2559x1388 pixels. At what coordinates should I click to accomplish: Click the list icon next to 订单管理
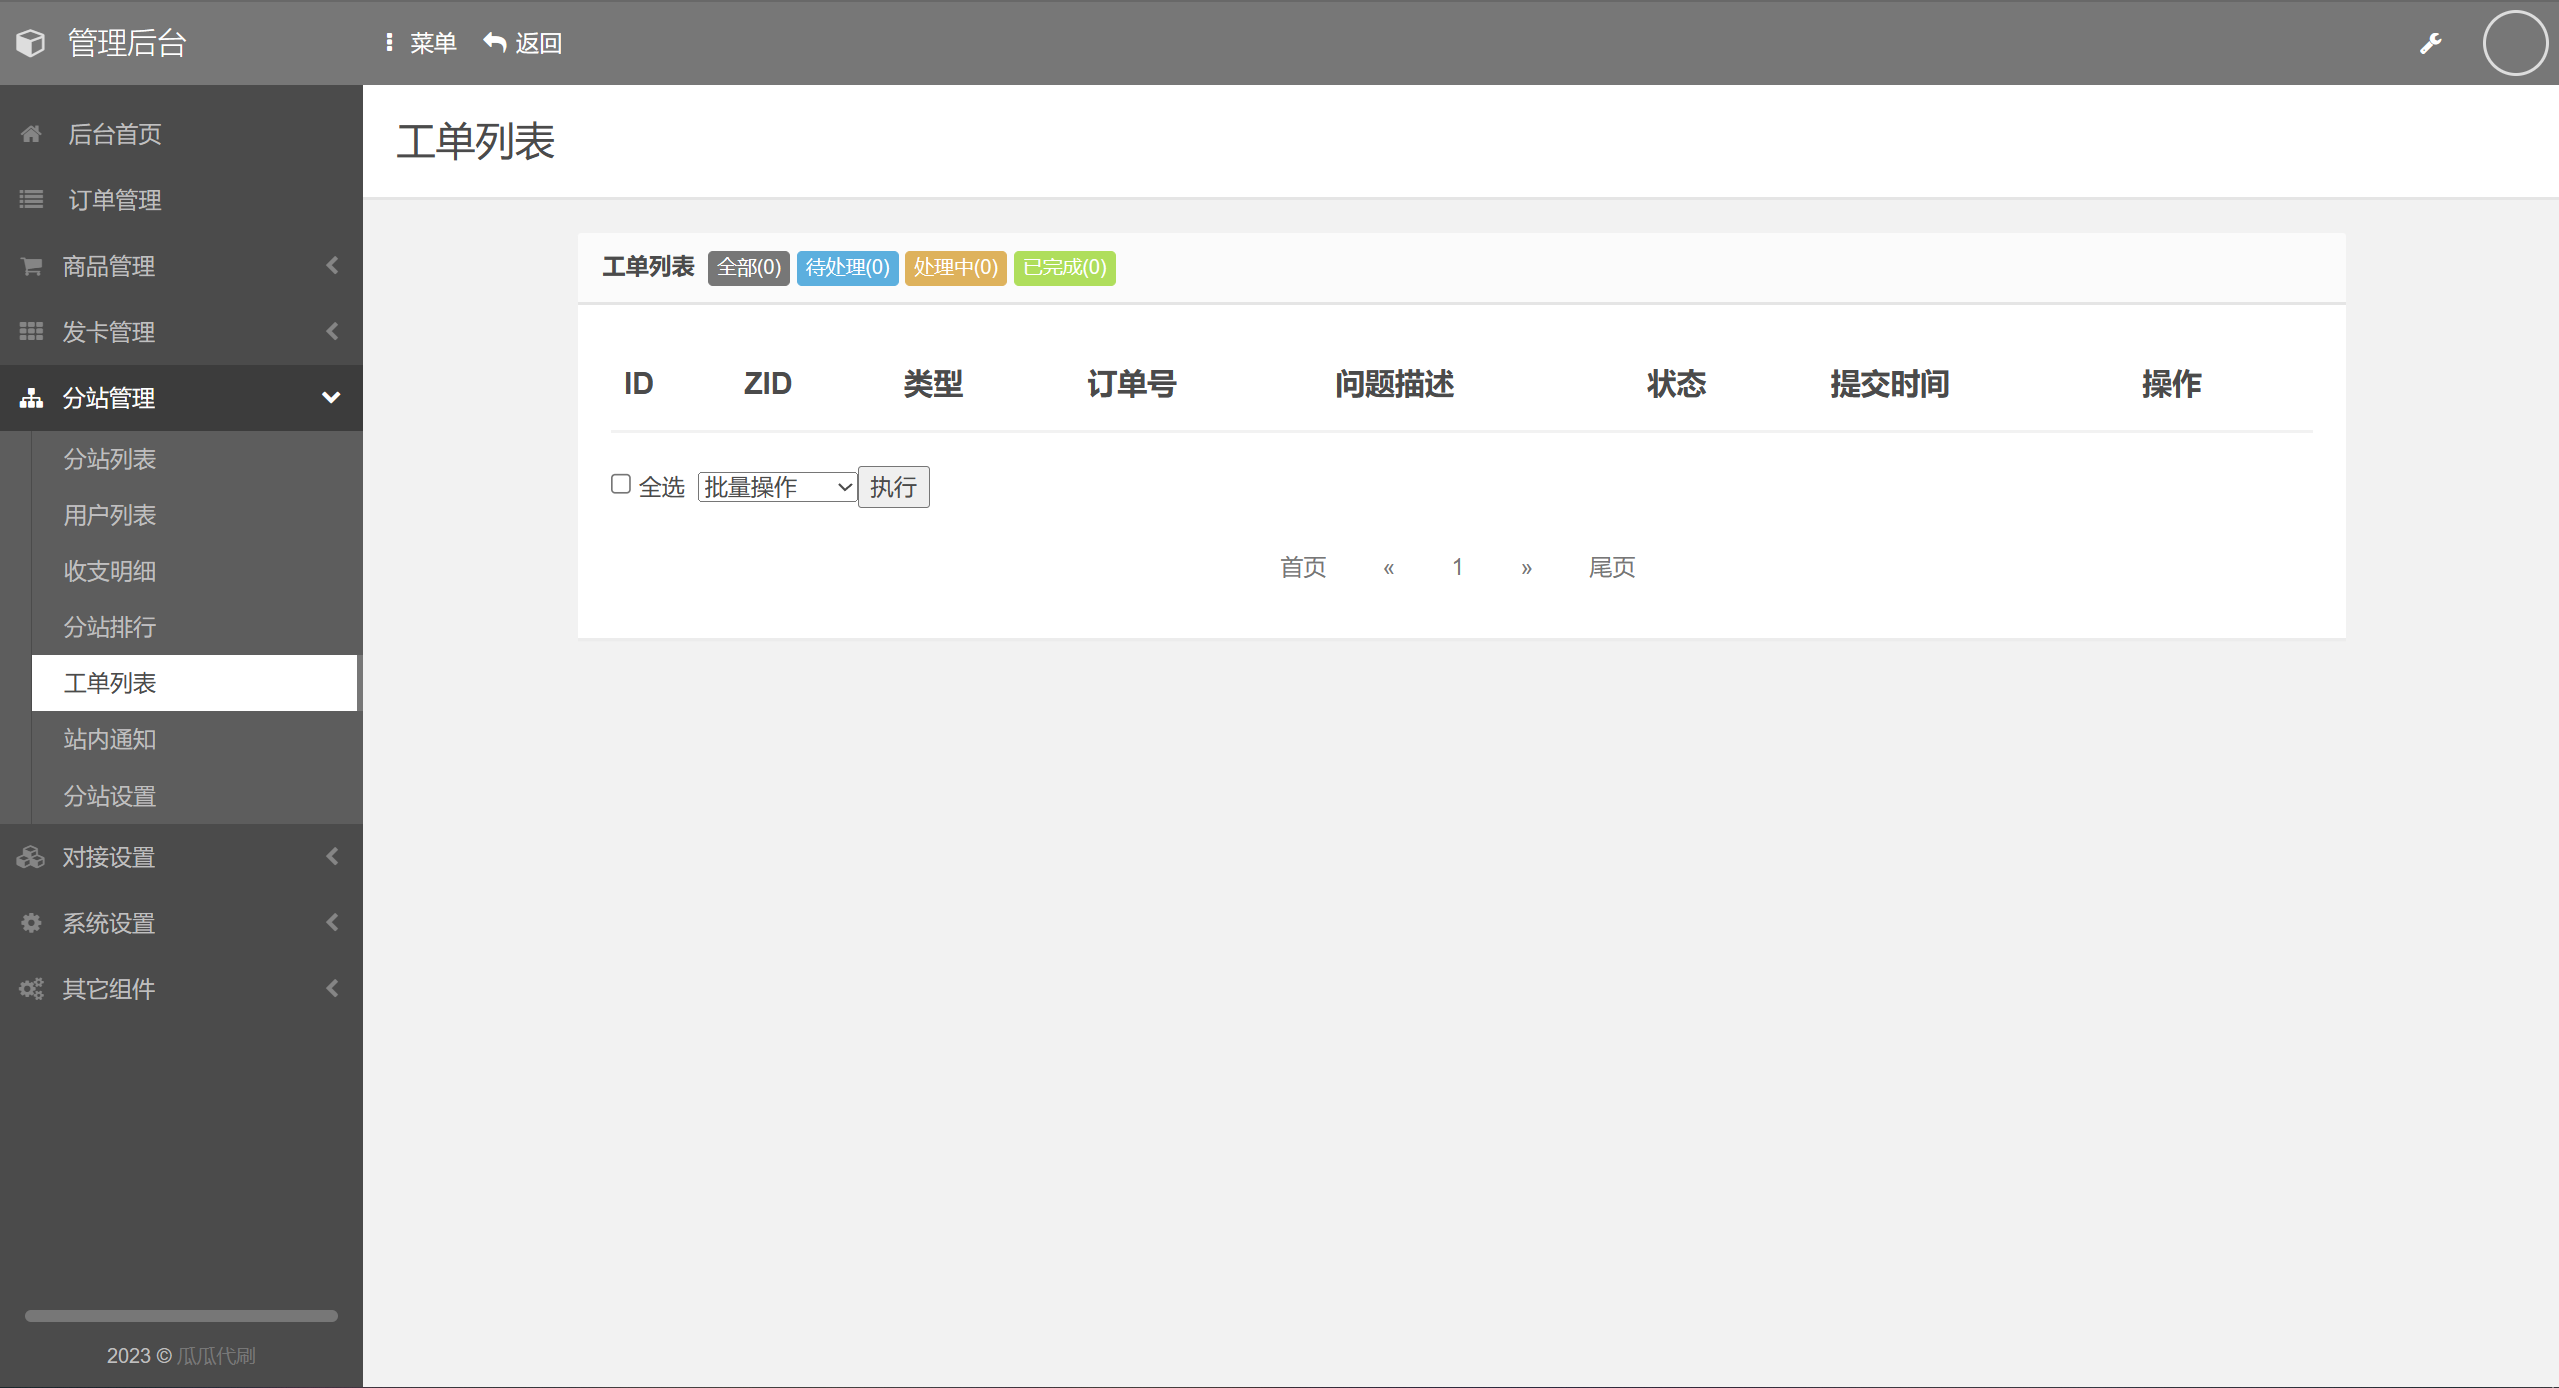tap(31, 200)
